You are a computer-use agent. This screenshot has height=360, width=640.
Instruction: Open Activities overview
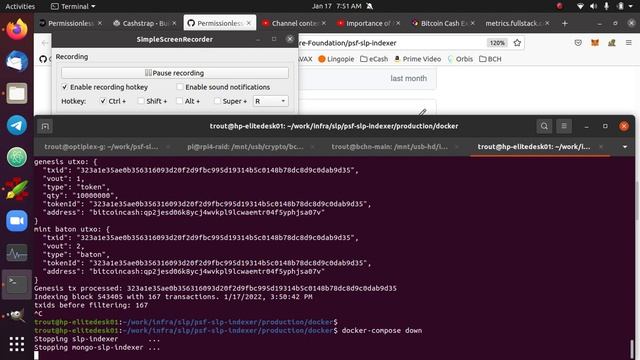20,6
